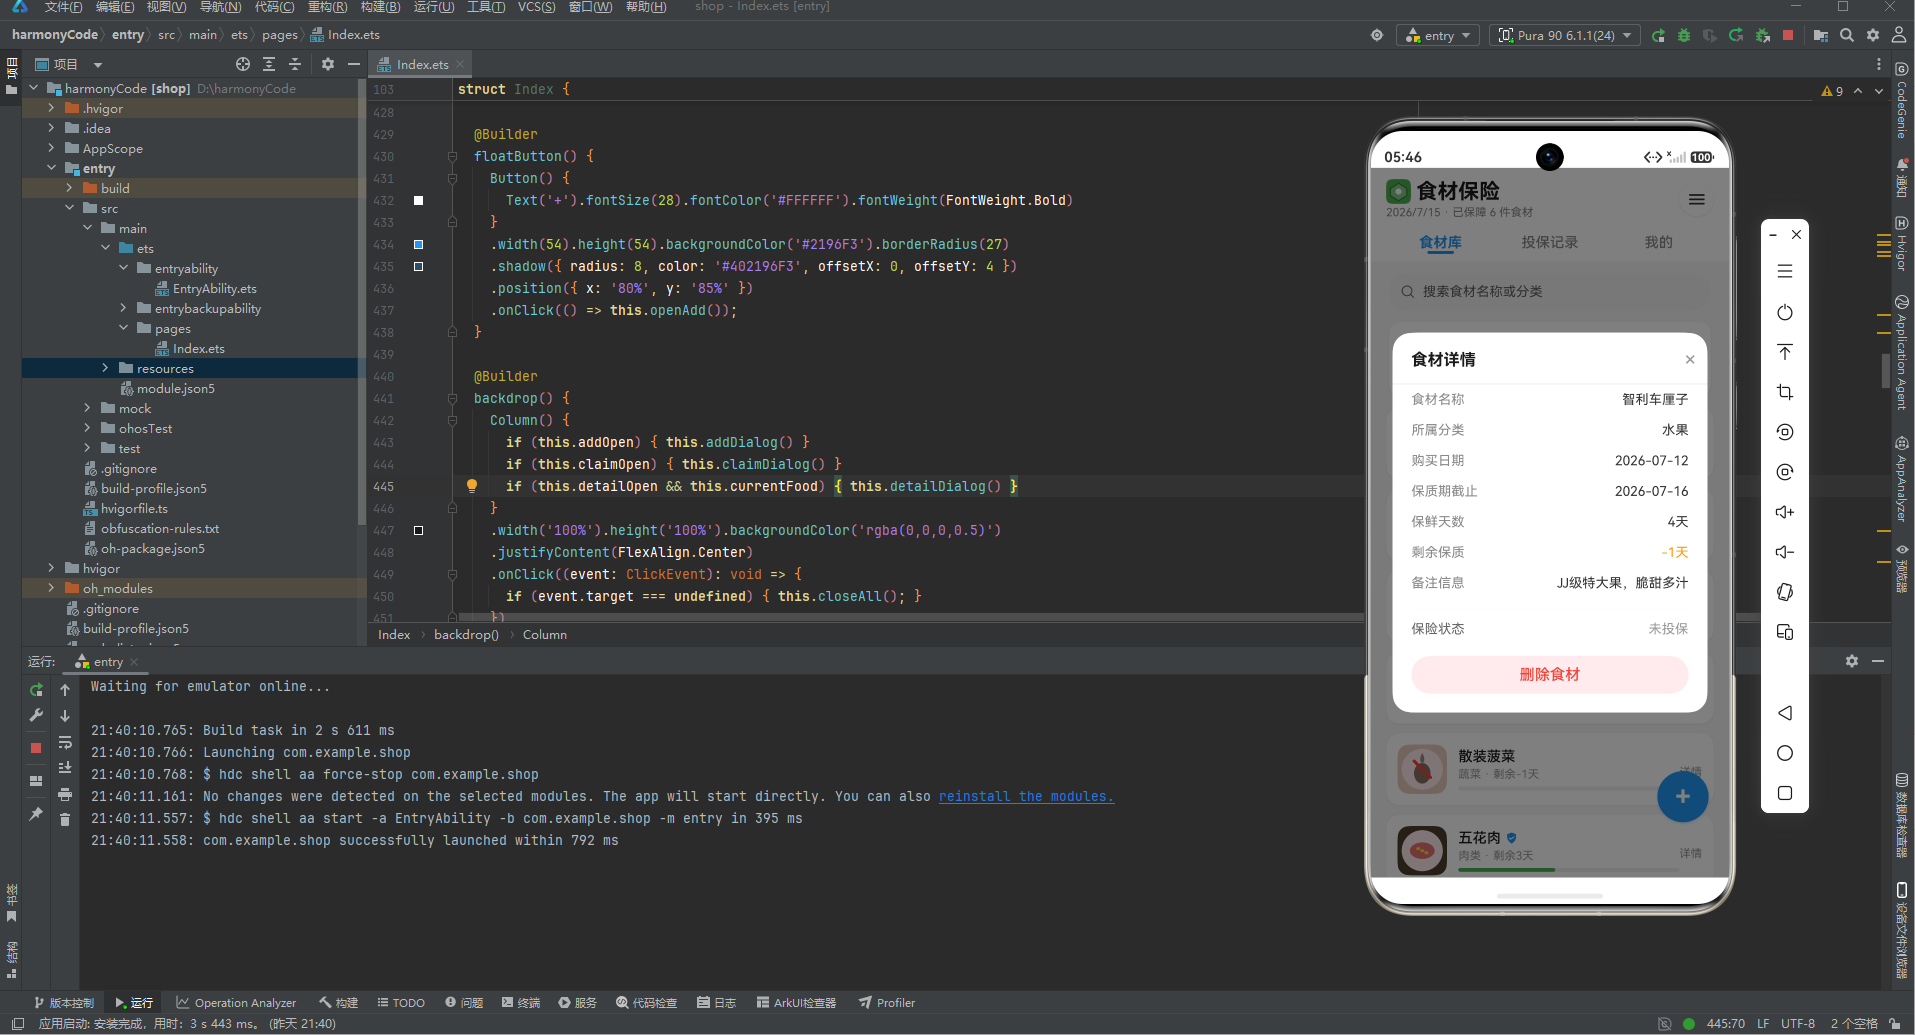The width and height of the screenshot is (1915, 1035).
Task: Click UTF-8 encoding in status bar
Action: [1797, 1024]
